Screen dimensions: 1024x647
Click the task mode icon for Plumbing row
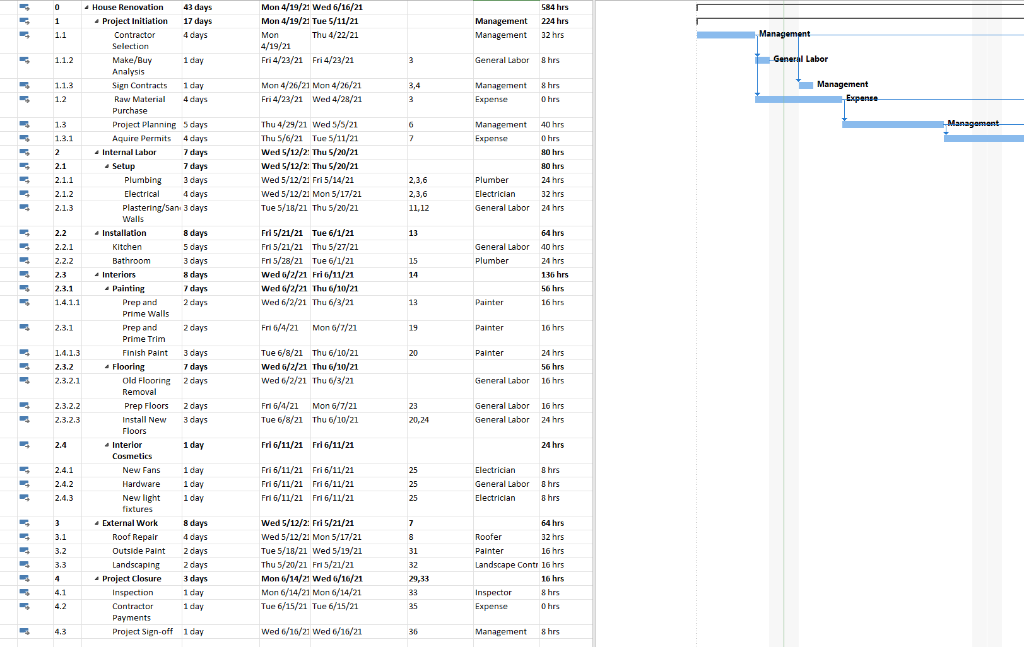pyautogui.click(x=24, y=180)
